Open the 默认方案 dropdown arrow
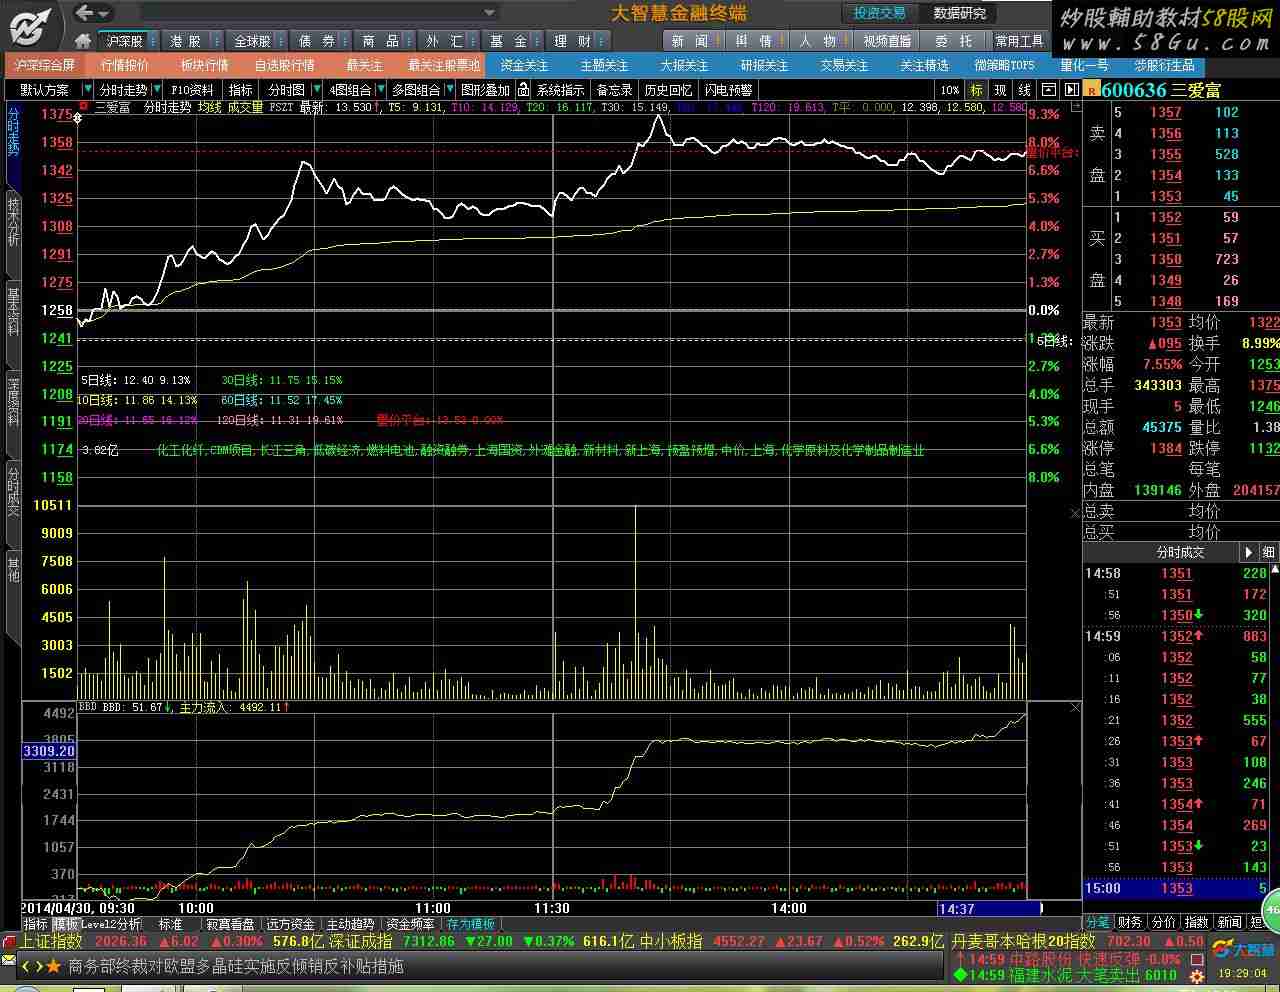 click(86, 90)
